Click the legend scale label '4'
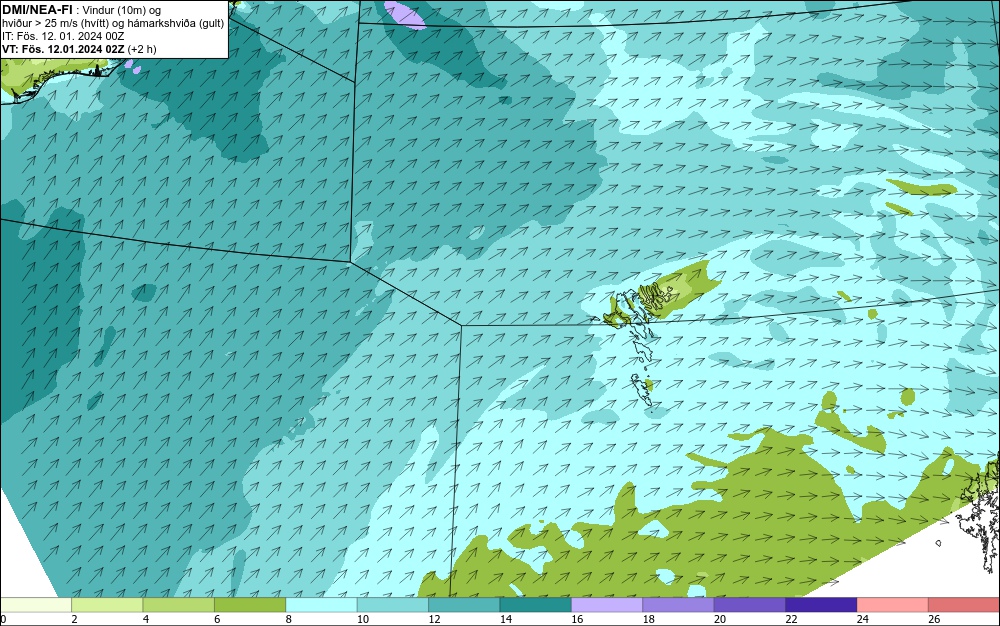This screenshot has width=1000, height=626. 146,619
